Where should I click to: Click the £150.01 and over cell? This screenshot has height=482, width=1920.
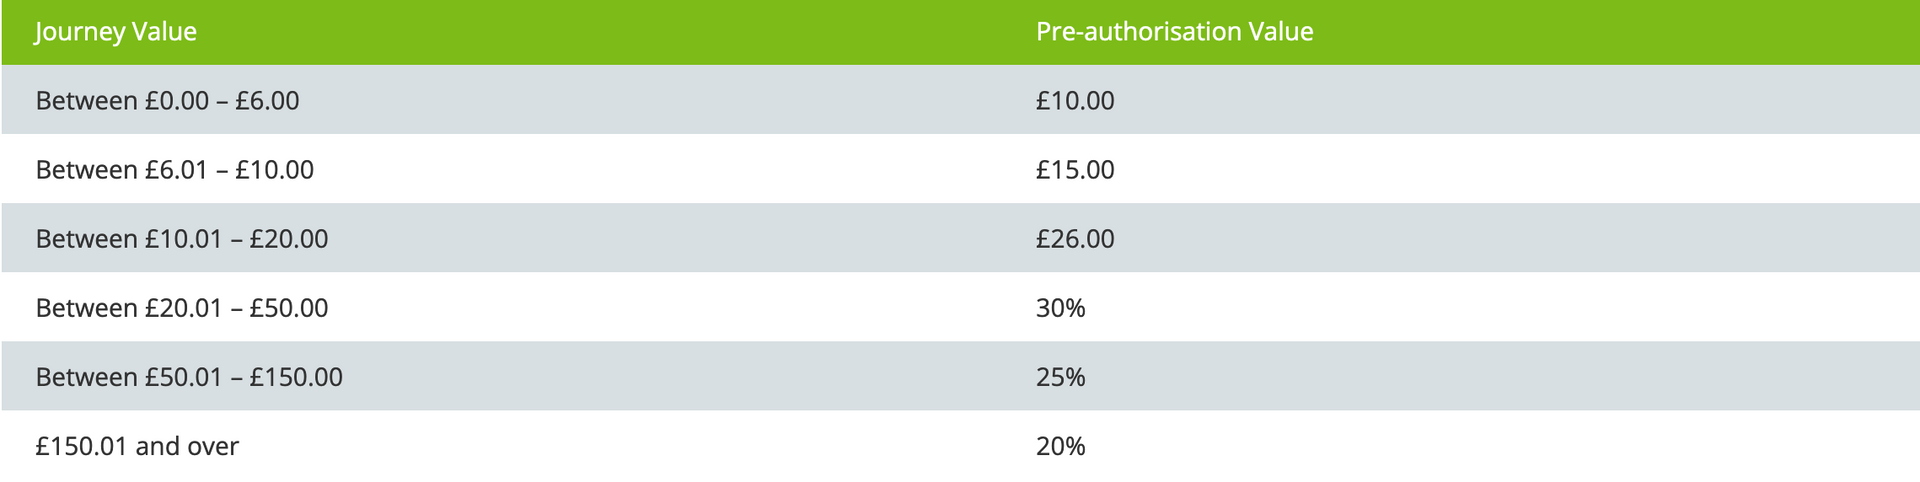coord(137,445)
